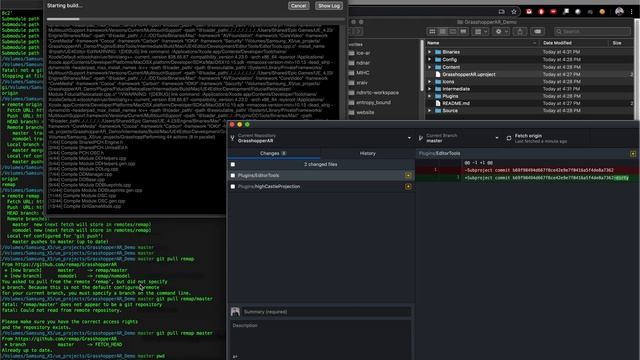This screenshot has height=360, width=640.
Task: Switch Finder to list view
Action: (442, 31)
